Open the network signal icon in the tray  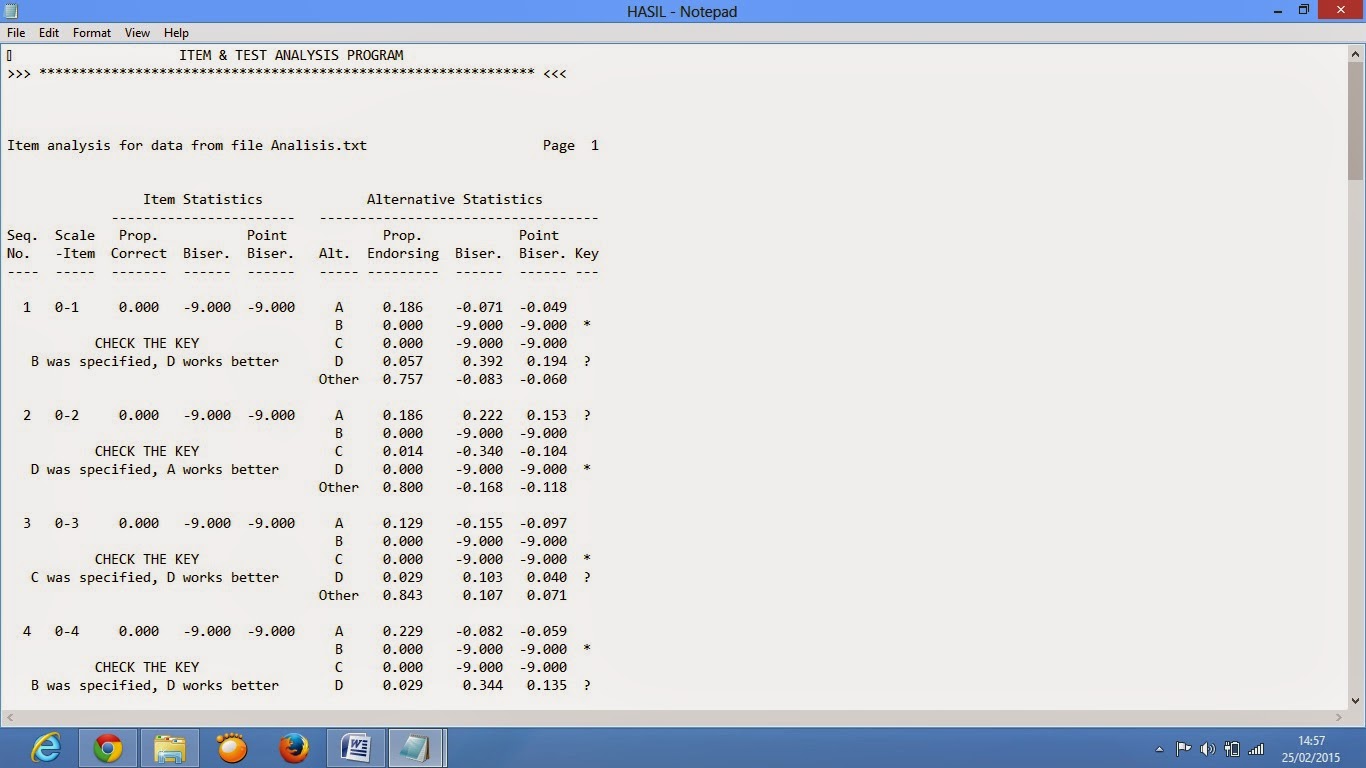(x=1257, y=749)
